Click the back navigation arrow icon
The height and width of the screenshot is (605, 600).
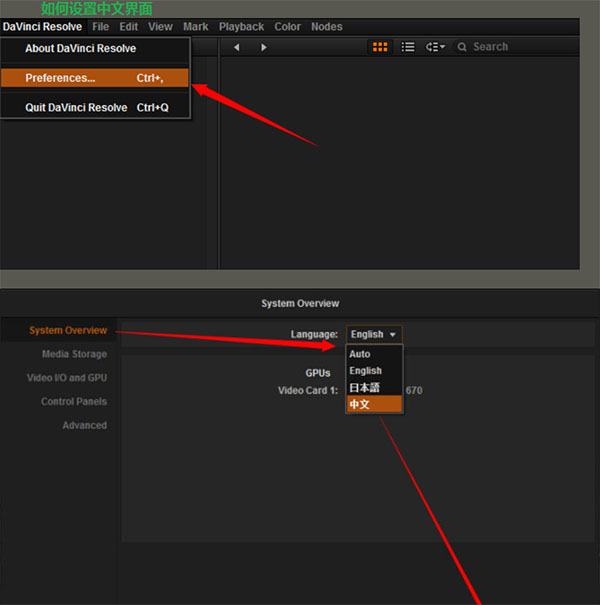236,47
